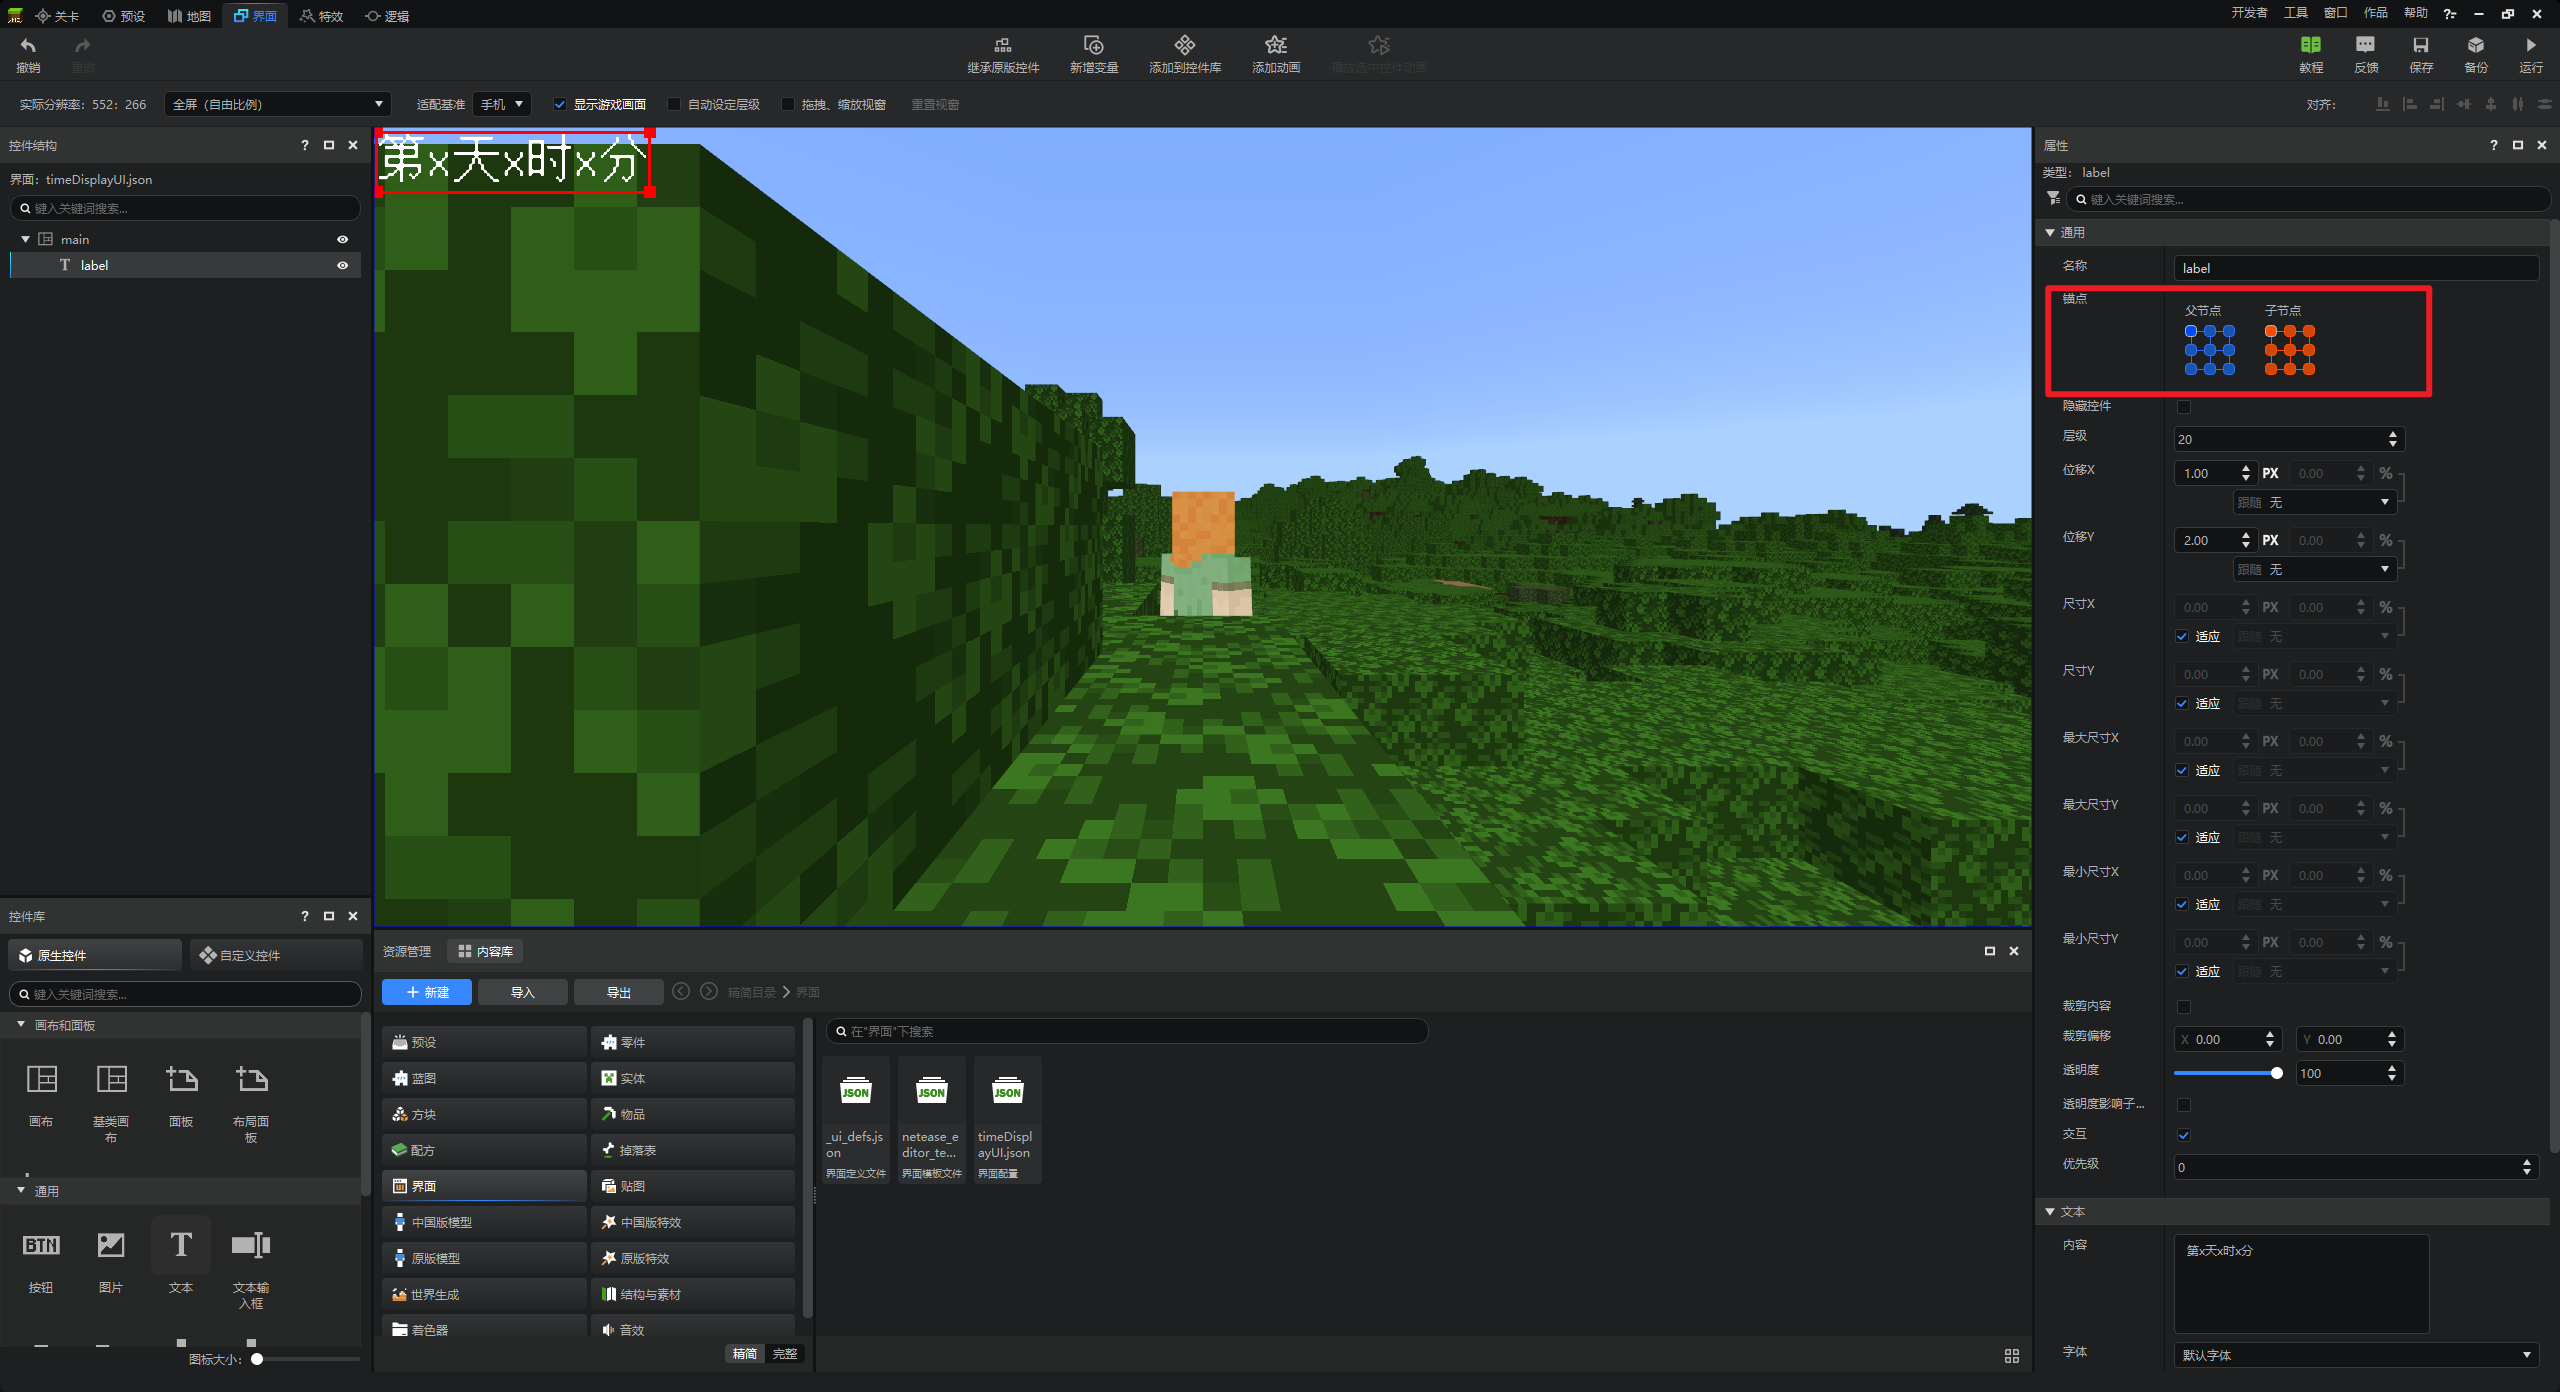Open the timeDisplayUI.json file thumbnail
The image size is (2560, 1392).
click(x=1007, y=1092)
